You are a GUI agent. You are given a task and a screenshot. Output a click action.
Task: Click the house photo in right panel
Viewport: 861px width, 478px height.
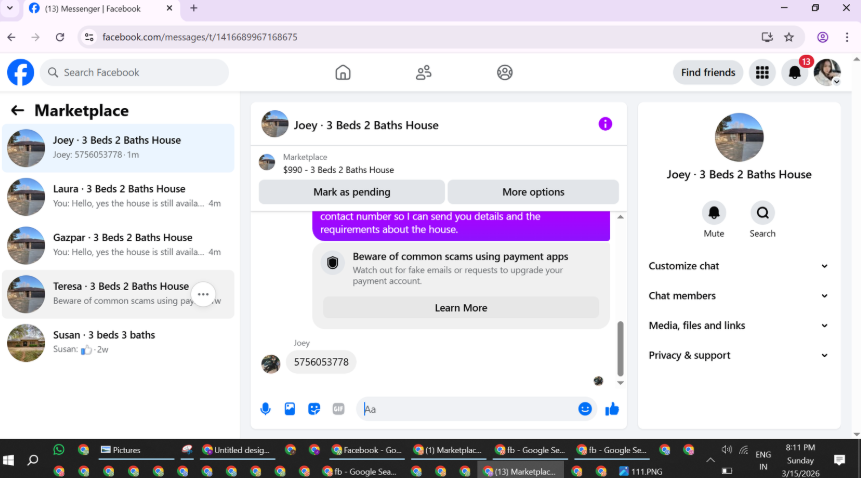click(739, 137)
